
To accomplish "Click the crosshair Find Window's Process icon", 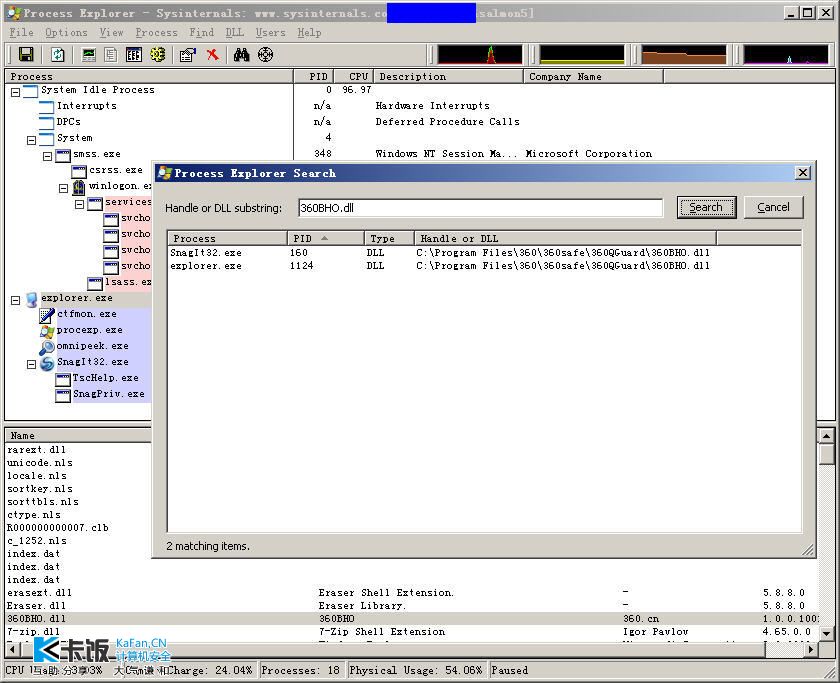I will 265,54.
